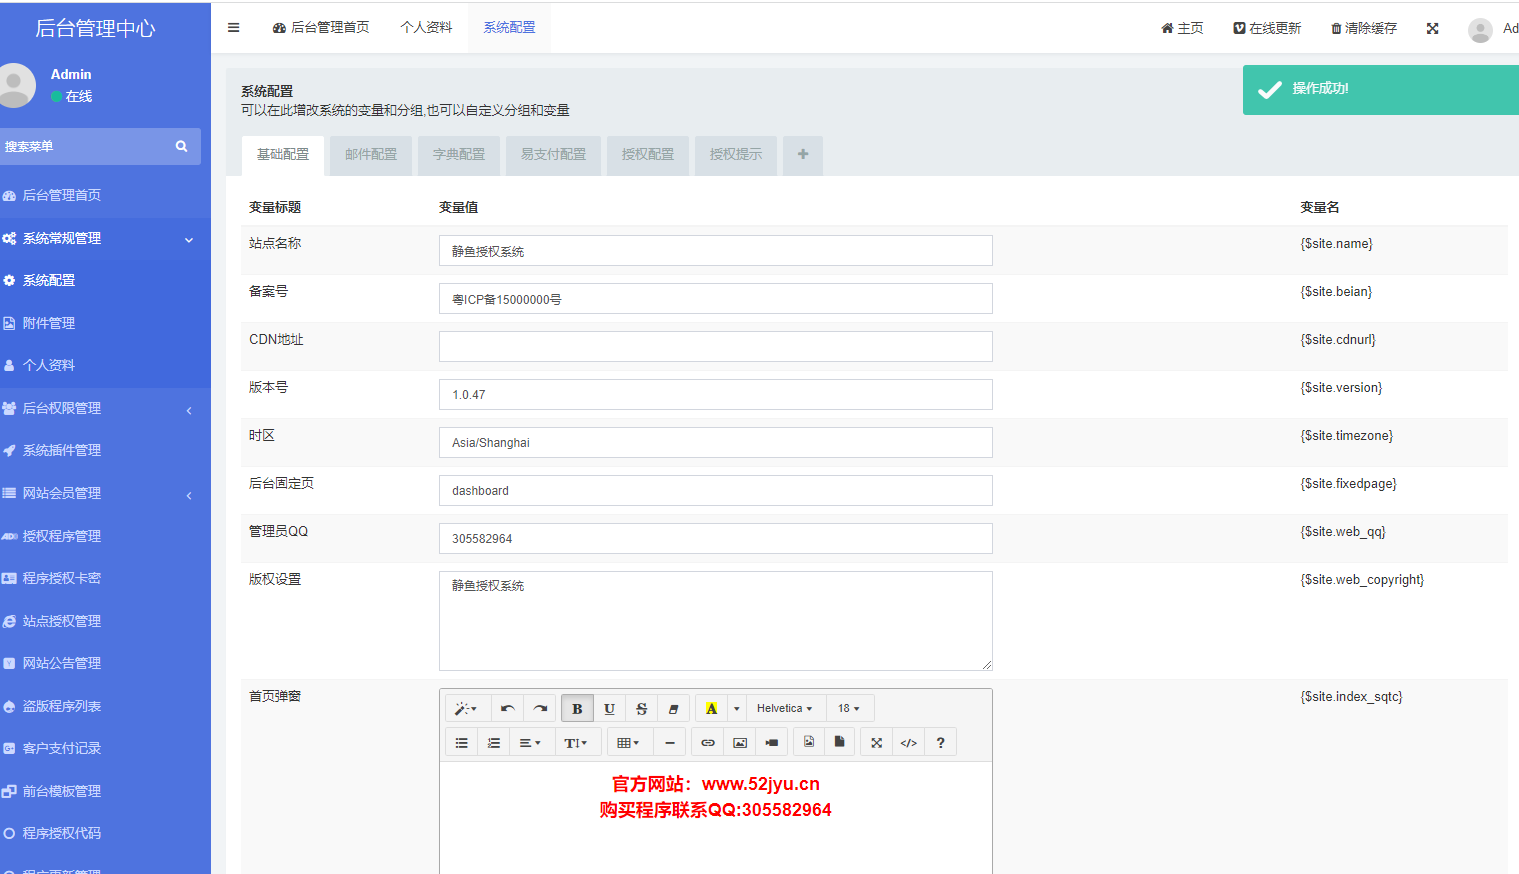Click the 站点名称 input field
1519x874 pixels.
pyautogui.click(x=715, y=251)
